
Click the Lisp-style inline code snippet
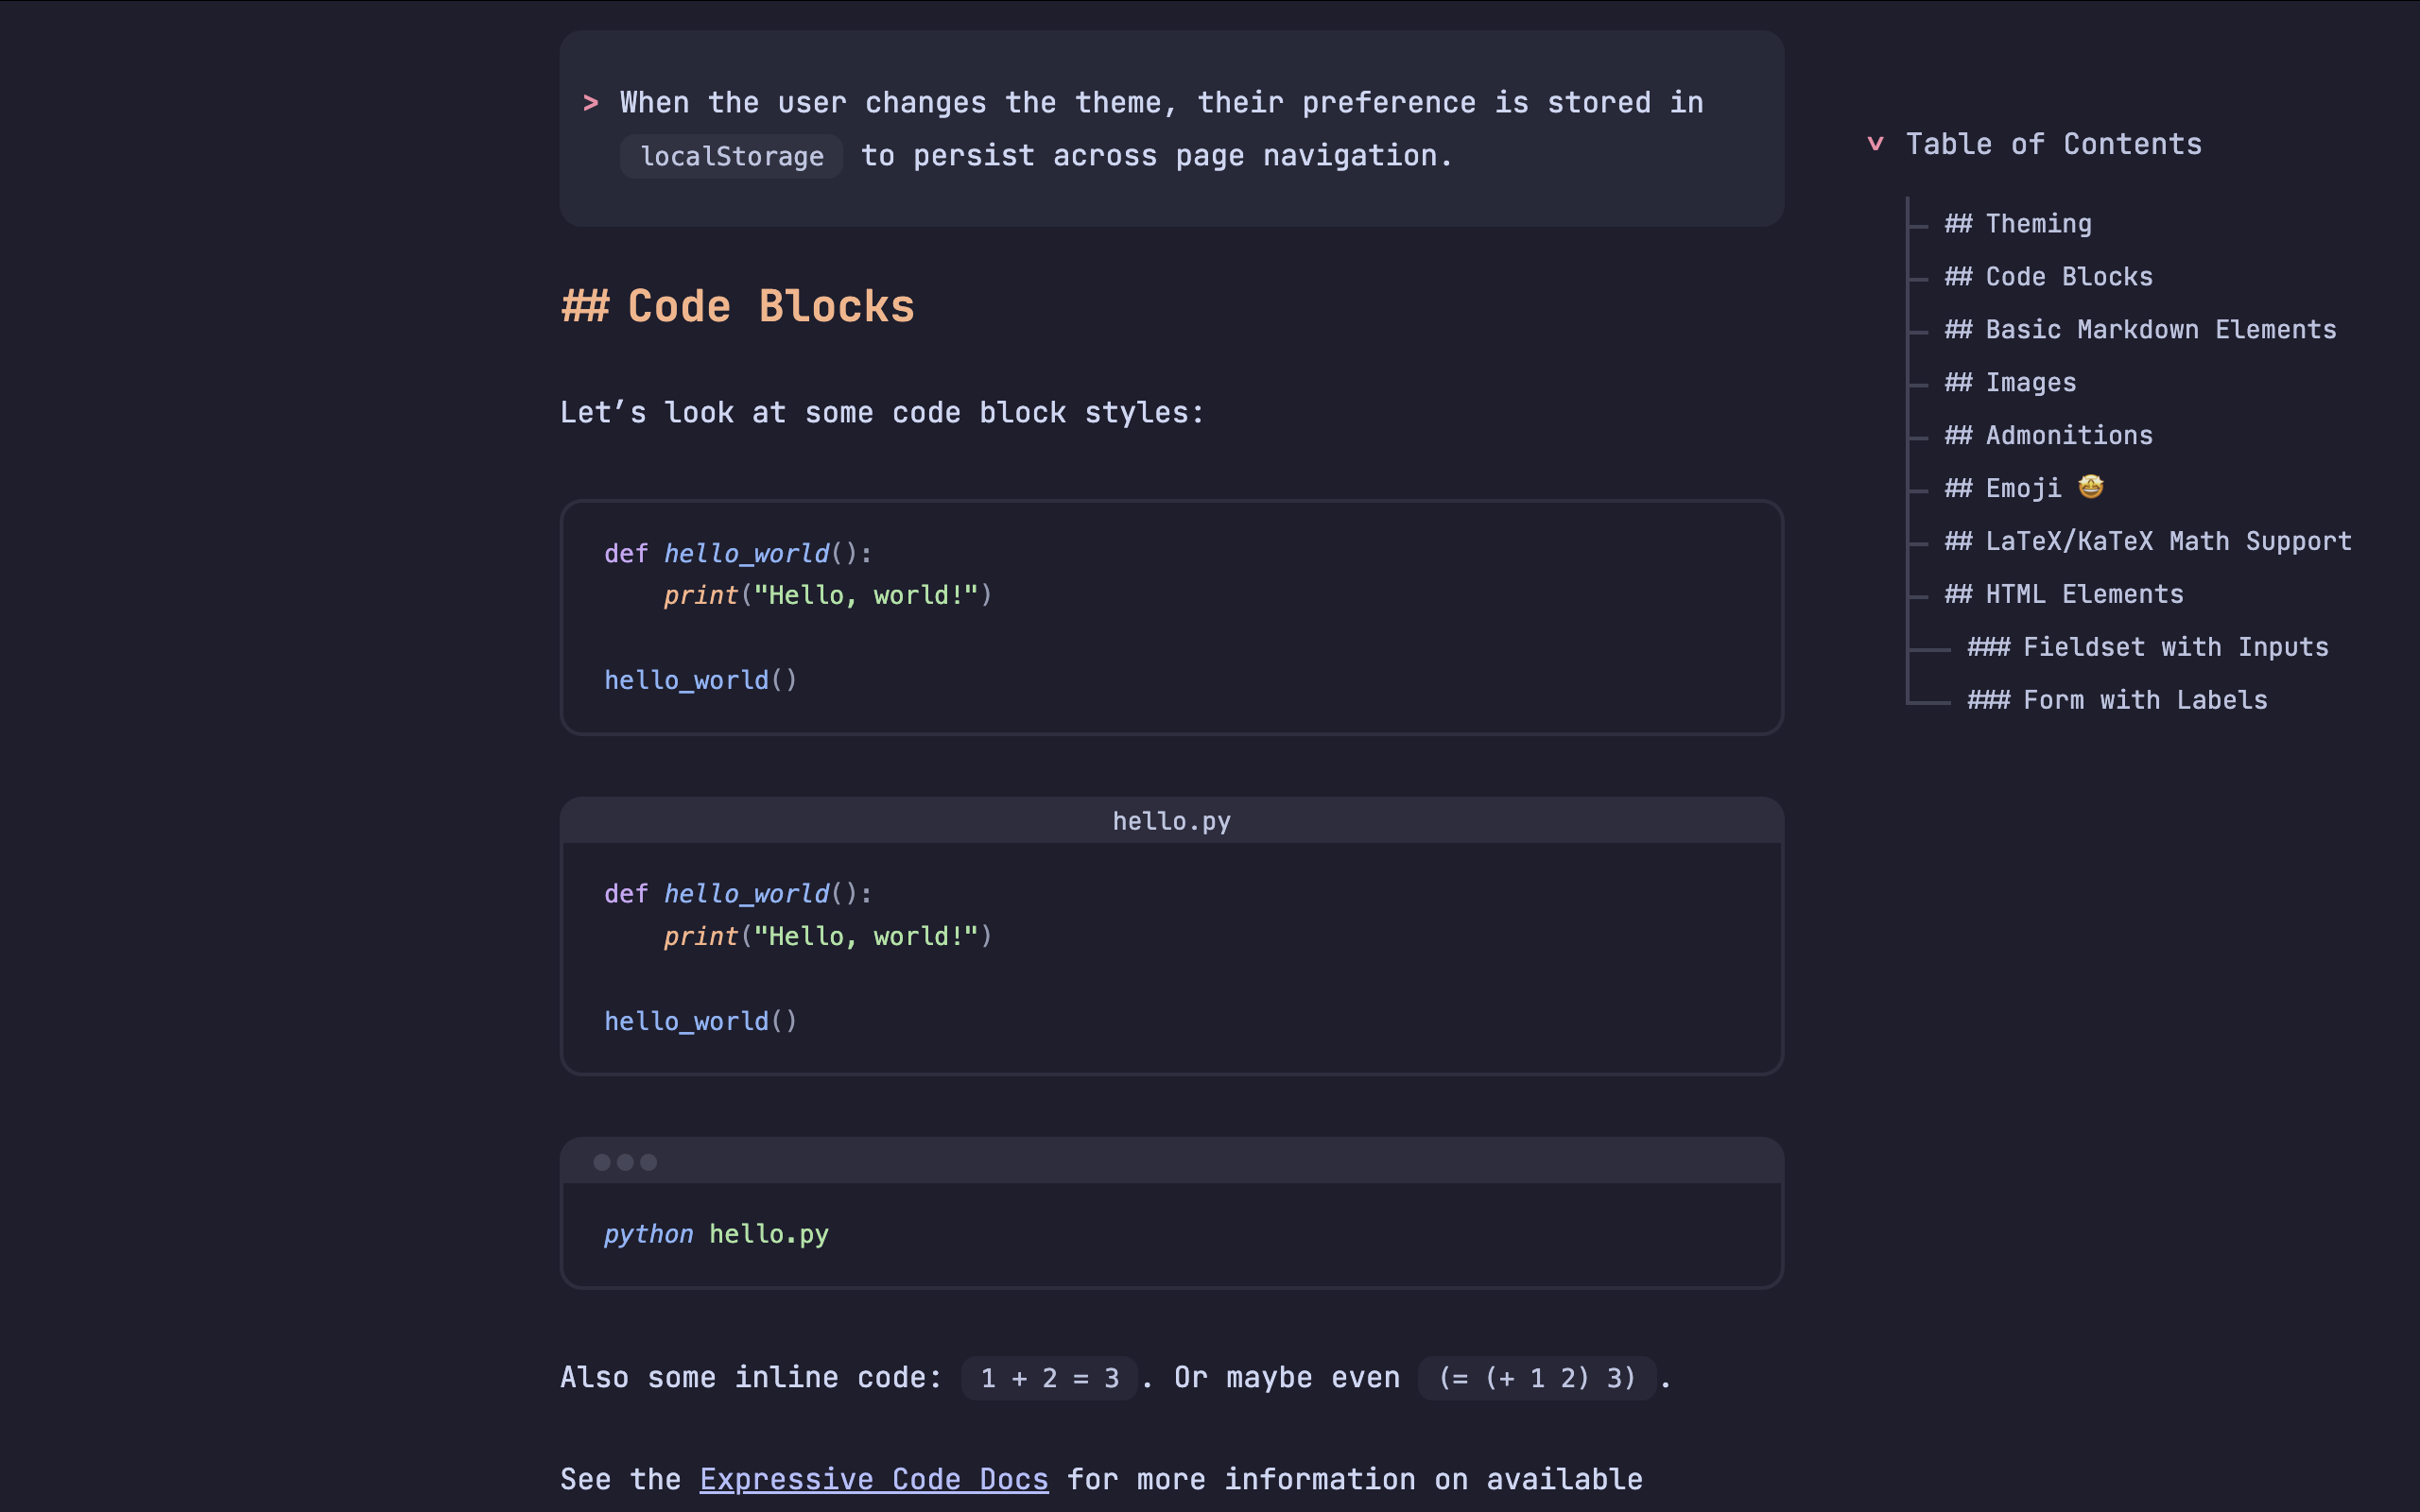[1537, 1378]
